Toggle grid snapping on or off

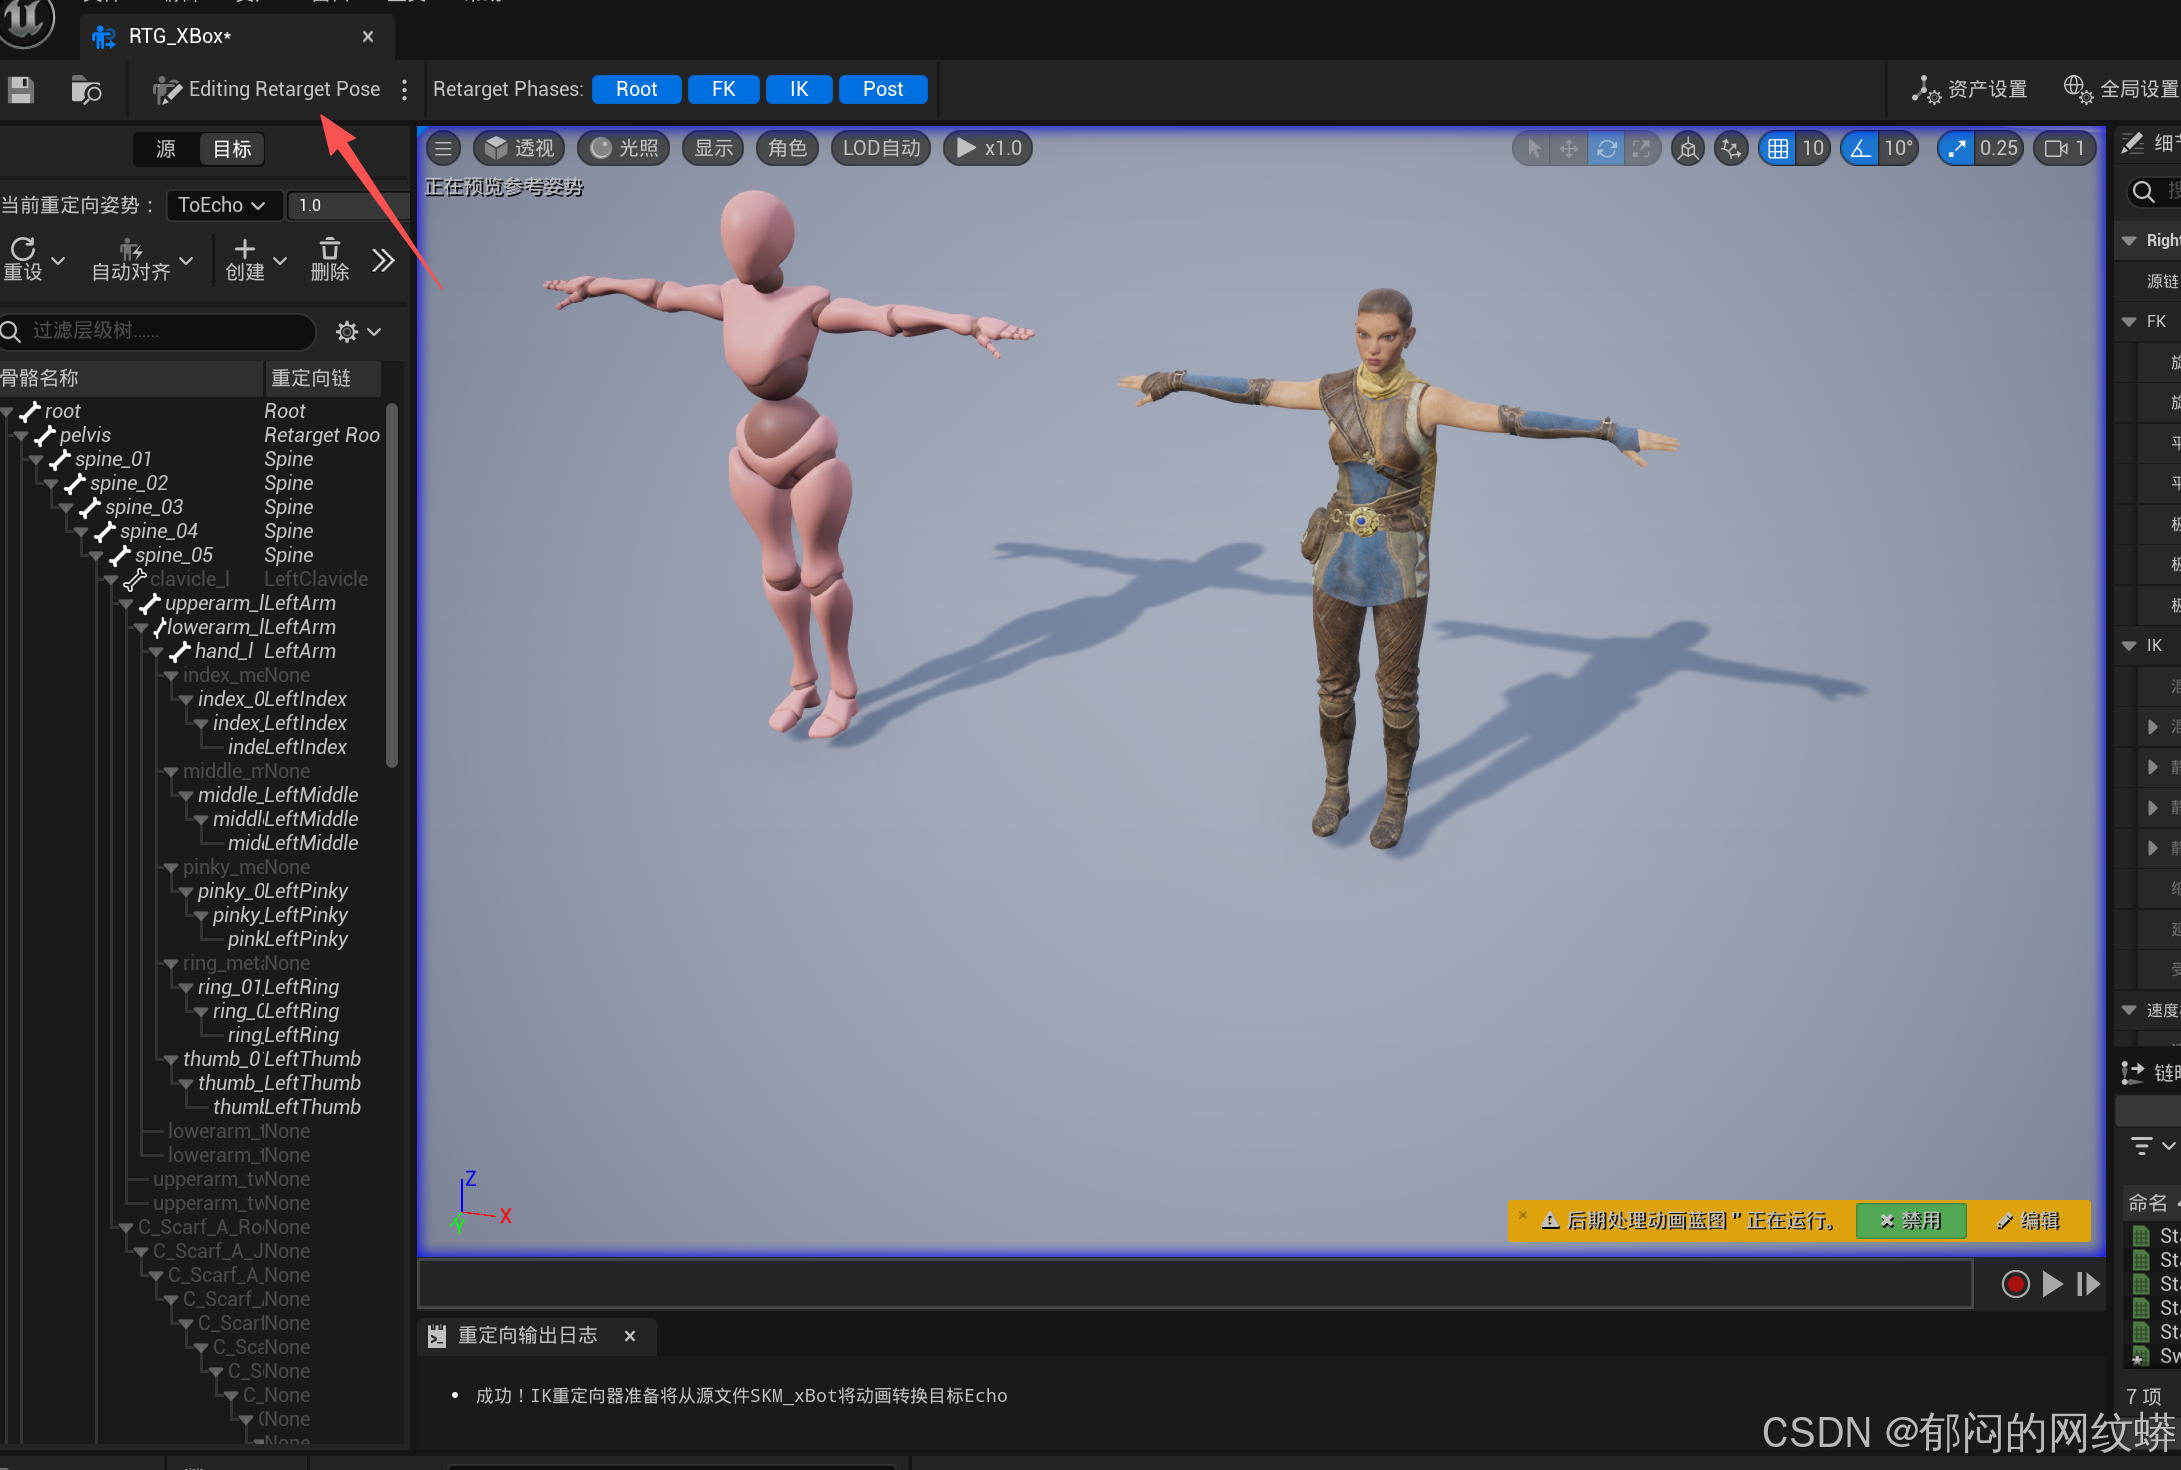click(x=1778, y=149)
